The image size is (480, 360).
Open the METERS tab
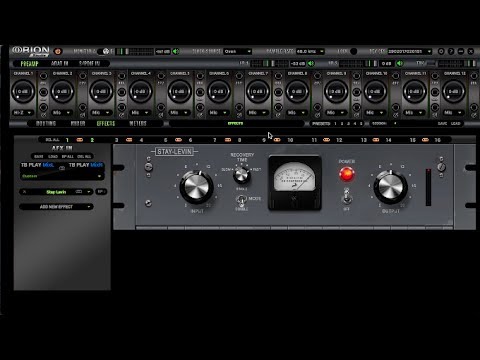pos(138,124)
